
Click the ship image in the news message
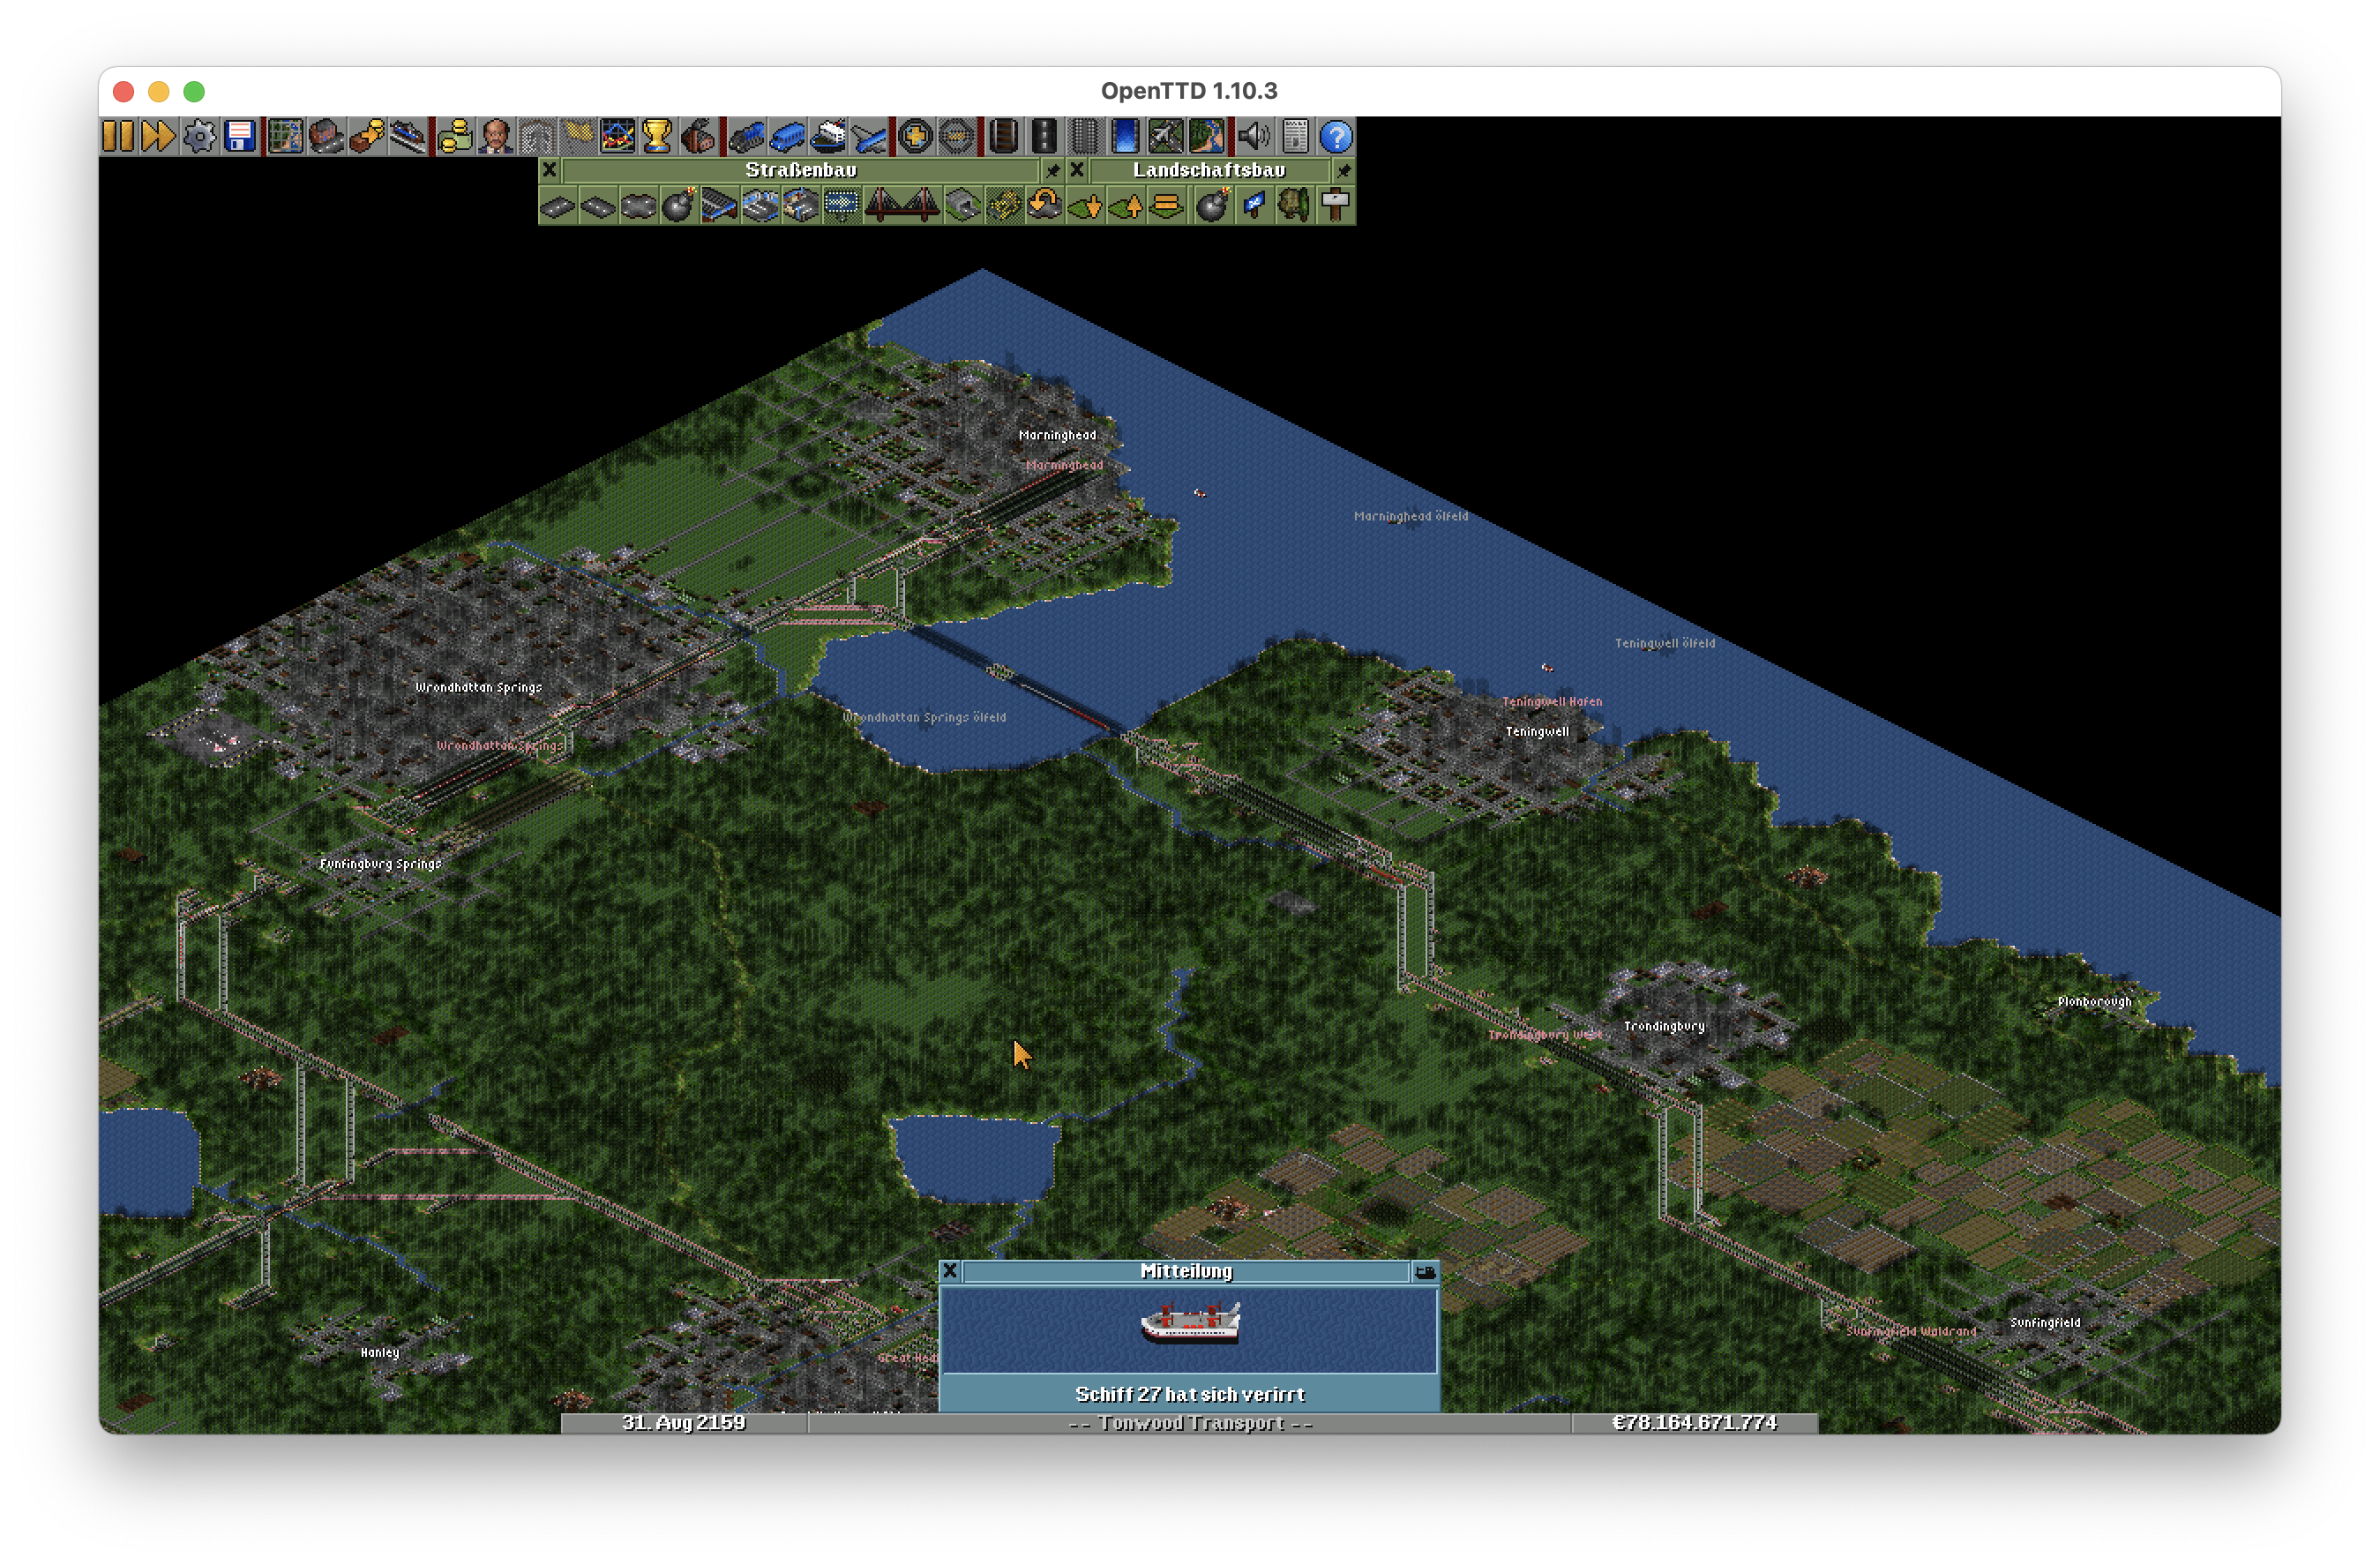tap(1190, 1322)
